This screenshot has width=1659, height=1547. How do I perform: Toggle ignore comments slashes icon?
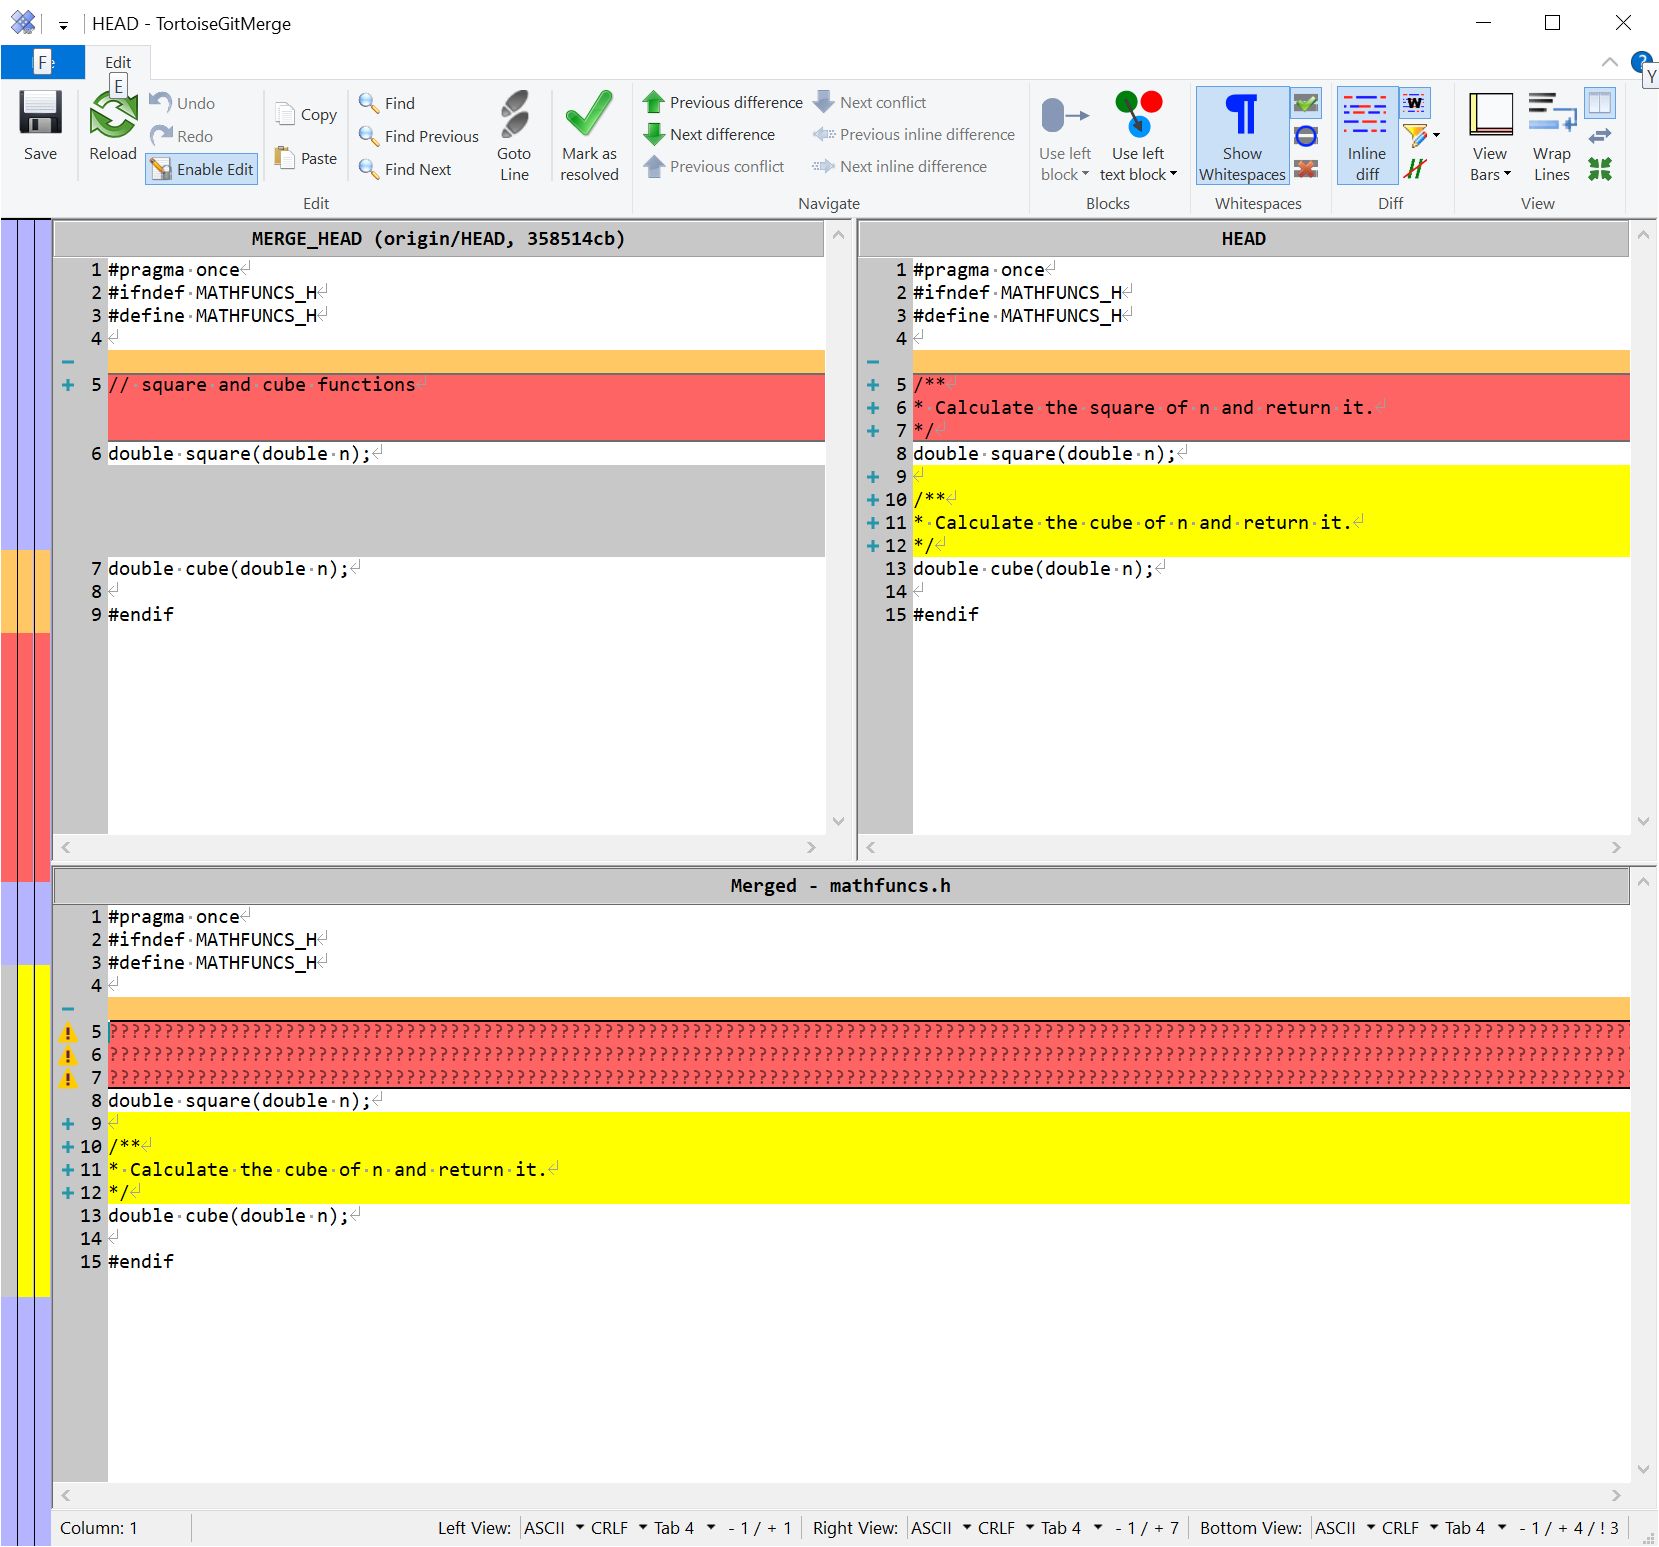pyautogui.click(x=1414, y=169)
